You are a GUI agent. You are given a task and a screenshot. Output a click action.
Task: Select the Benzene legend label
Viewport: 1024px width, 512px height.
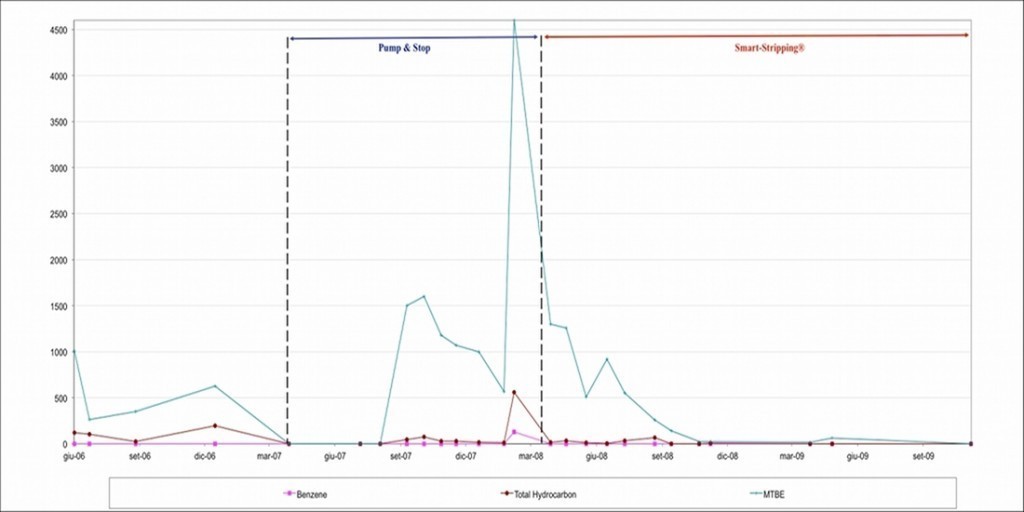click(315, 493)
